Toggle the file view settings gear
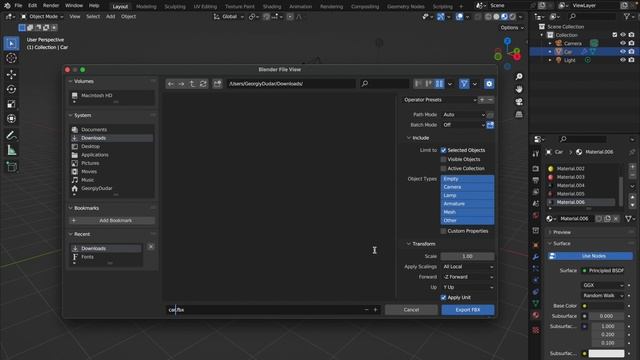 coord(489,84)
